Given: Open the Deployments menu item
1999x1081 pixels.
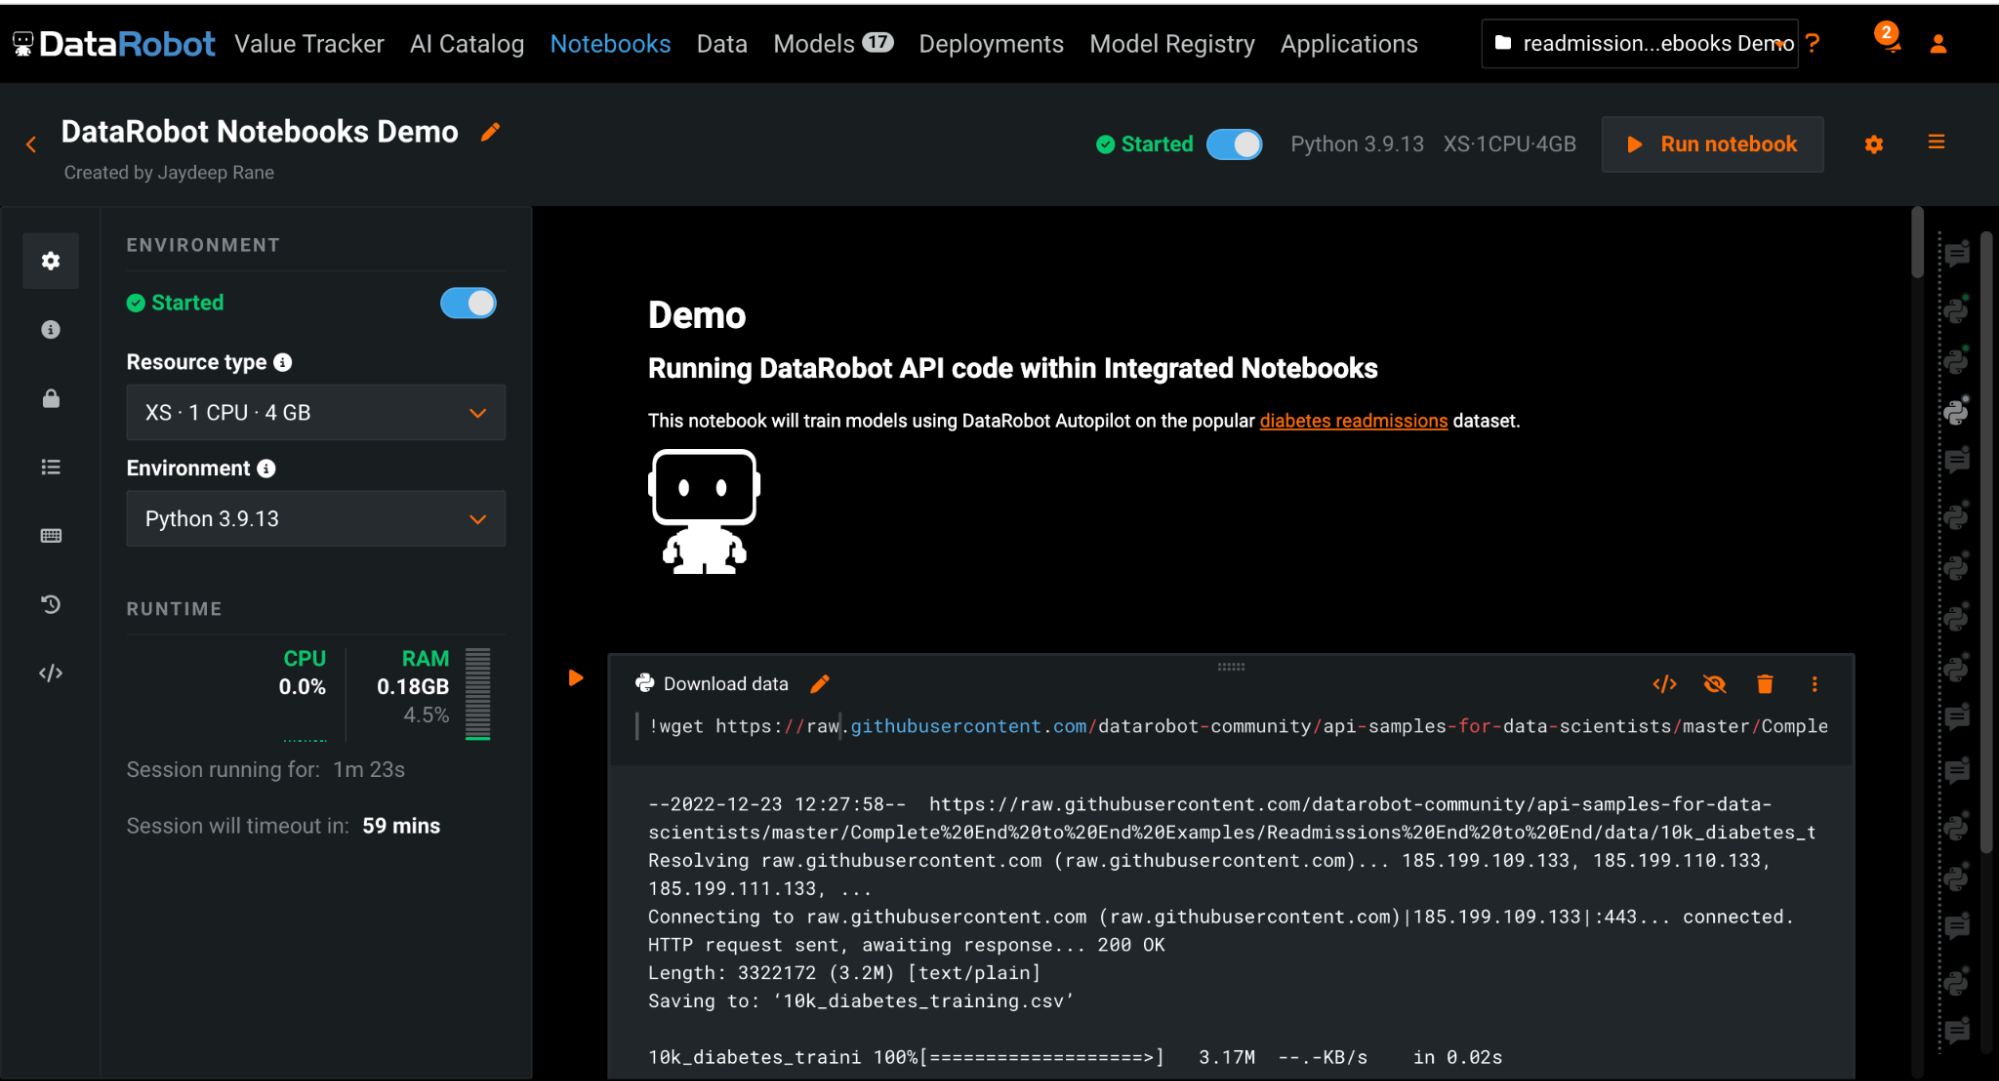Looking at the screenshot, I should point(992,44).
